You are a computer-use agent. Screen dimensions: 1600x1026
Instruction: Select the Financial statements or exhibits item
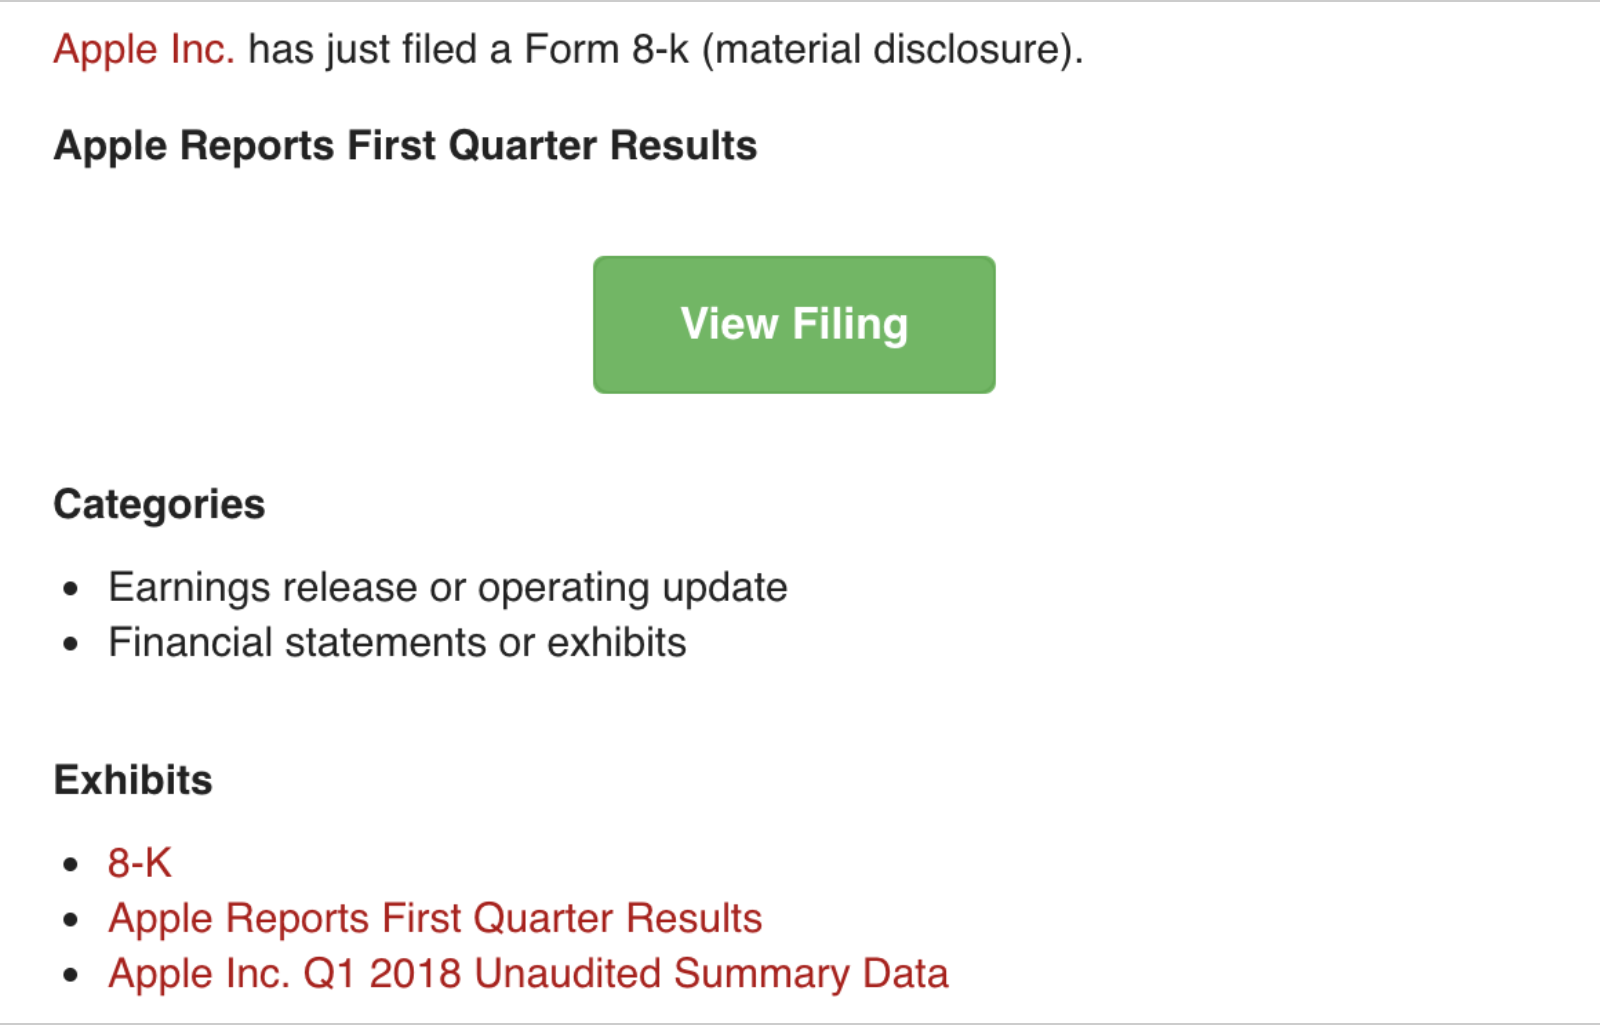pos(397,642)
